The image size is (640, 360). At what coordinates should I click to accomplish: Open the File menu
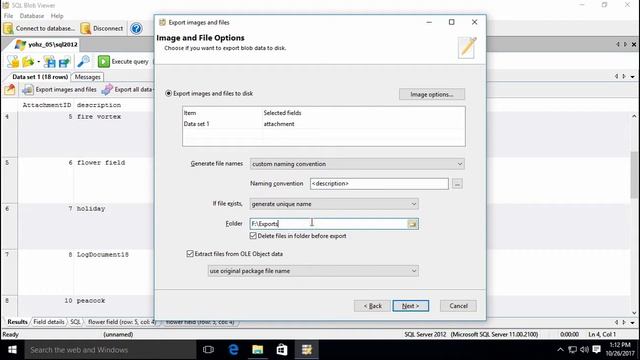point(8,16)
